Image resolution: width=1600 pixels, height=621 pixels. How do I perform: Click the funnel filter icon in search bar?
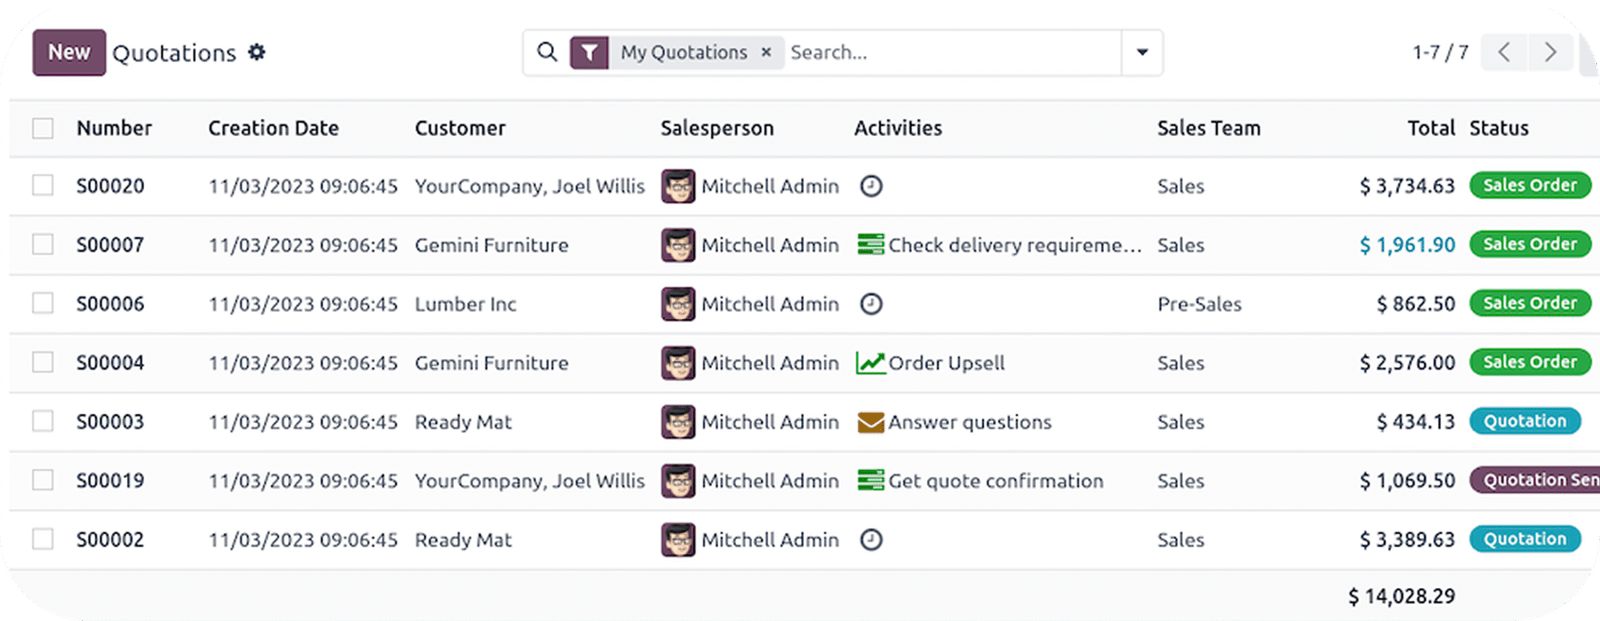click(590, 52)
